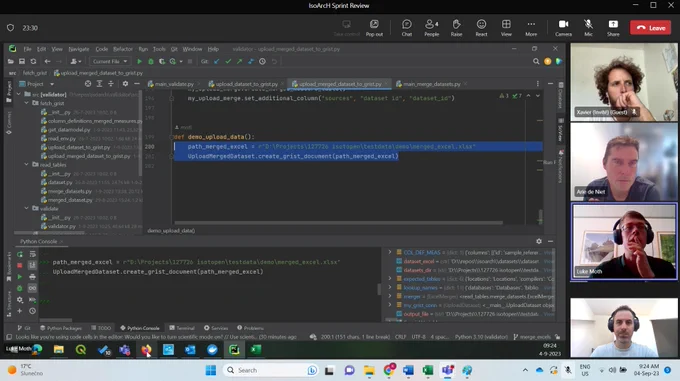Expand the expected_tables variable
Viewport: 680px width, 381px height.
click(x=389, y=279)
